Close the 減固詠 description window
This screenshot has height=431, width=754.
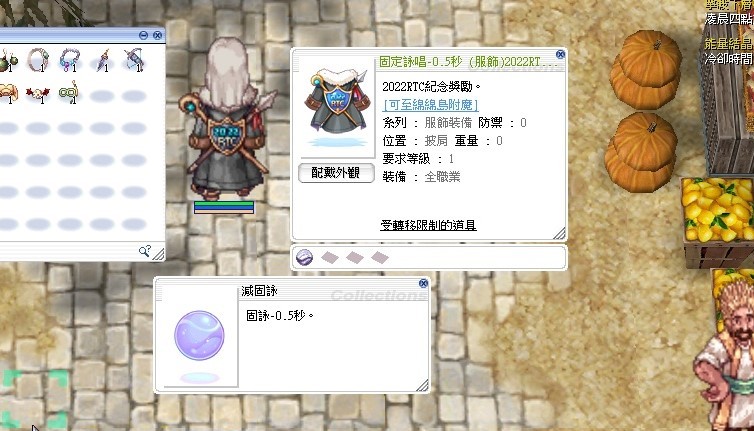[423, 283]
